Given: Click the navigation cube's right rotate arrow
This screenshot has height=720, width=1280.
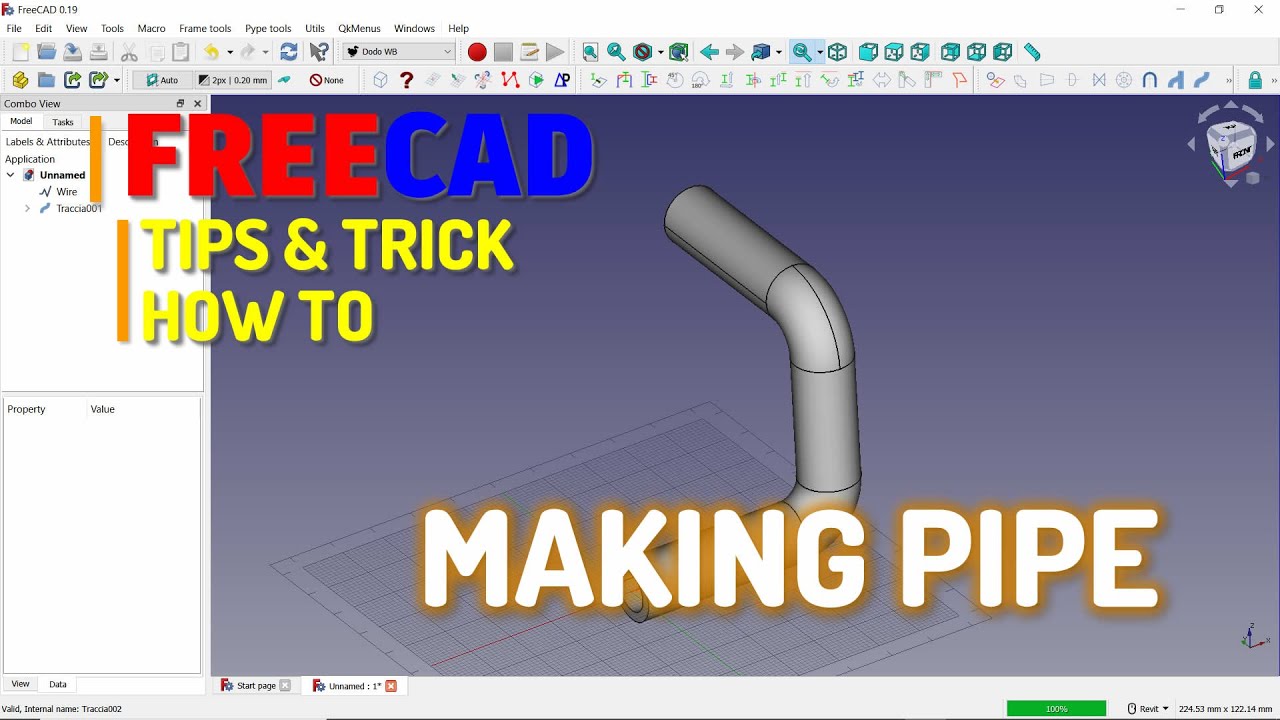Looking at the screenshot, I should [1270, 144].
